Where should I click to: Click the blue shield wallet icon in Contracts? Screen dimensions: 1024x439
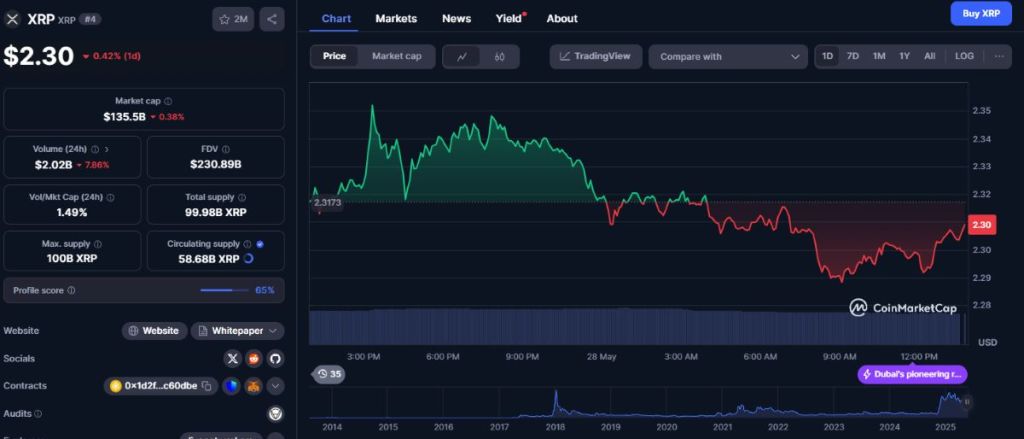tap(231, 385)
